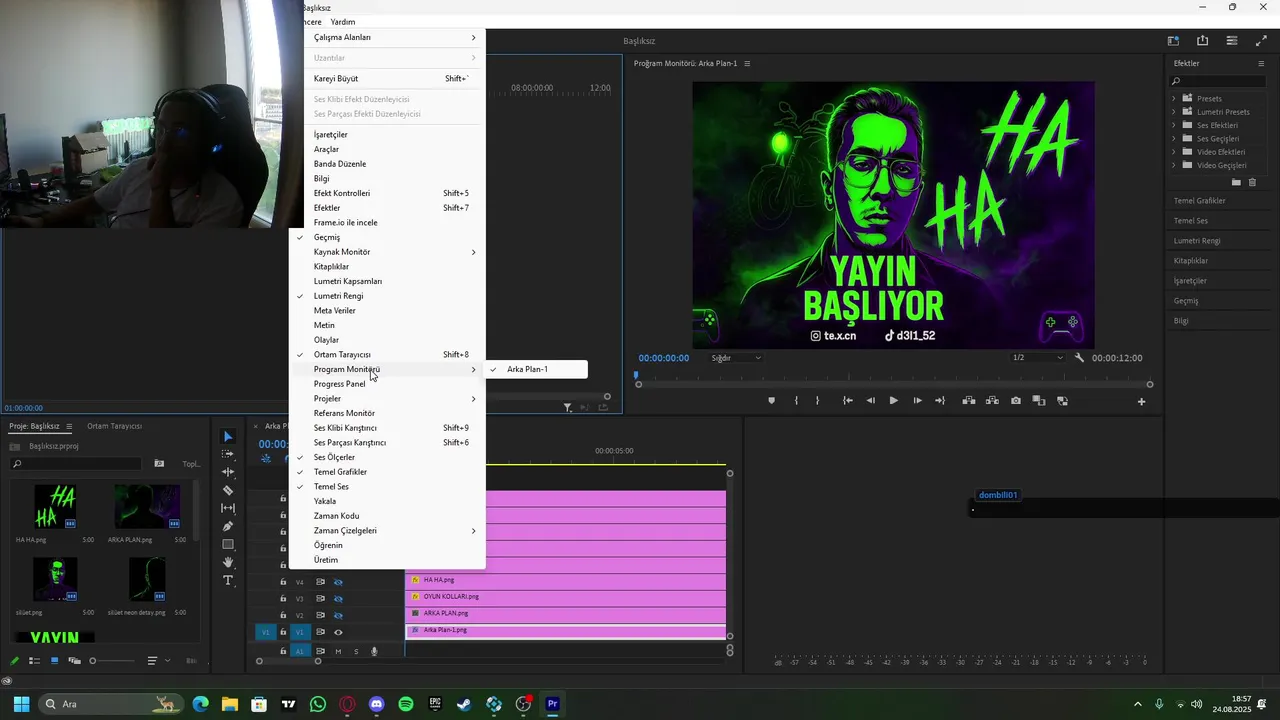
Task: Delete custom item trash icon in Effects
Action: coord(1252,182)
